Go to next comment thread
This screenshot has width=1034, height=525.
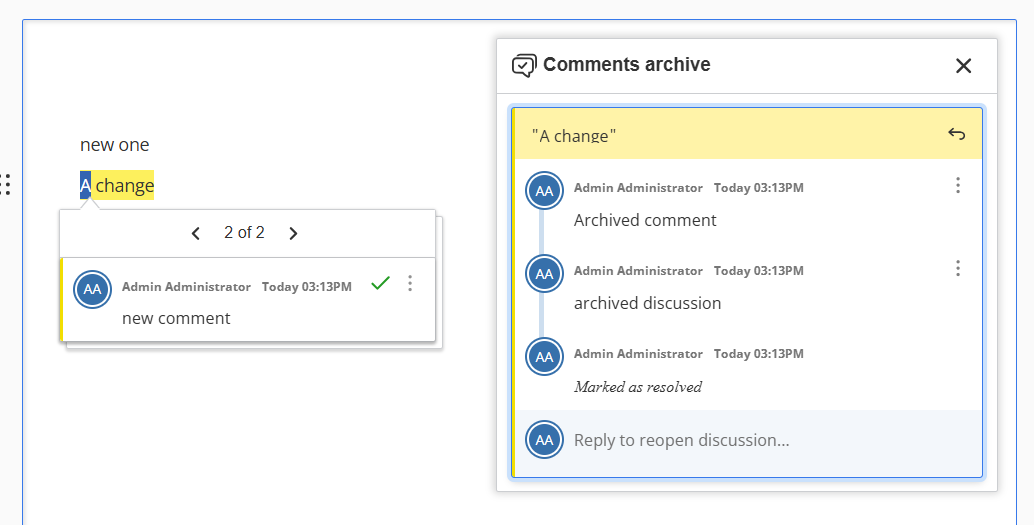(293, 233)
